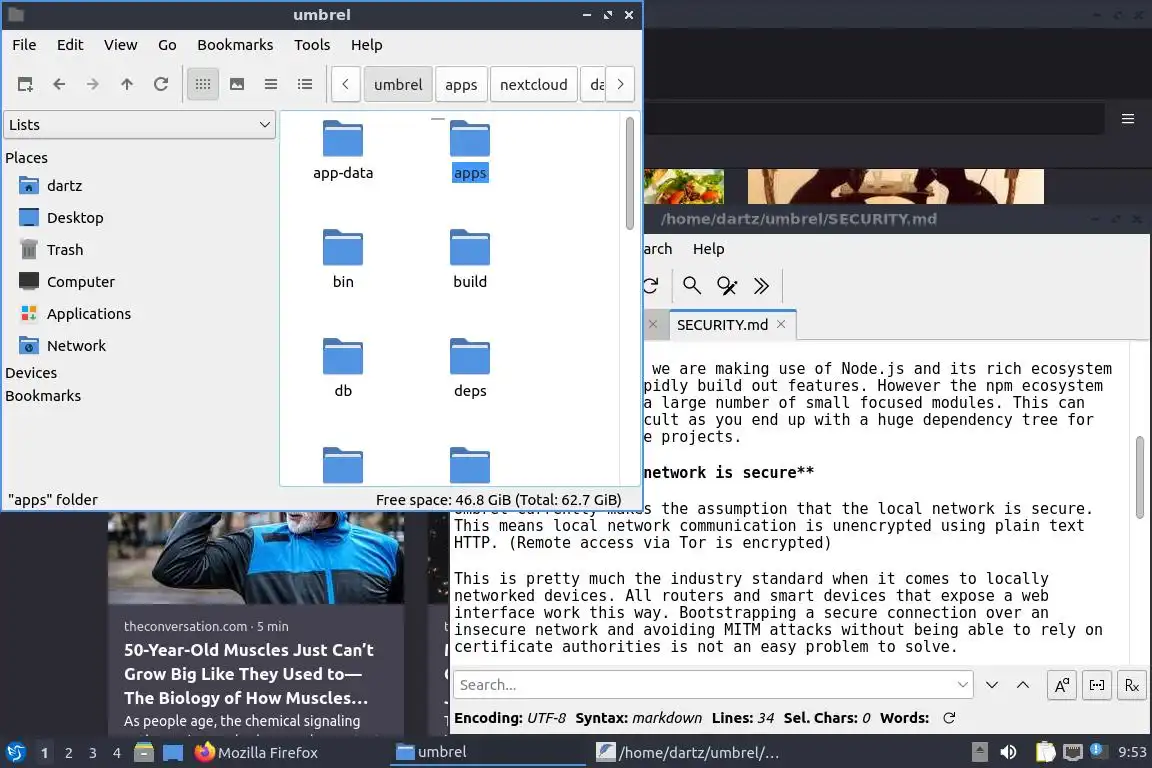This screenshot has height=768, width=1152.
Task: Open the 50-Year-Old Muscles article link
Action: 248,674
